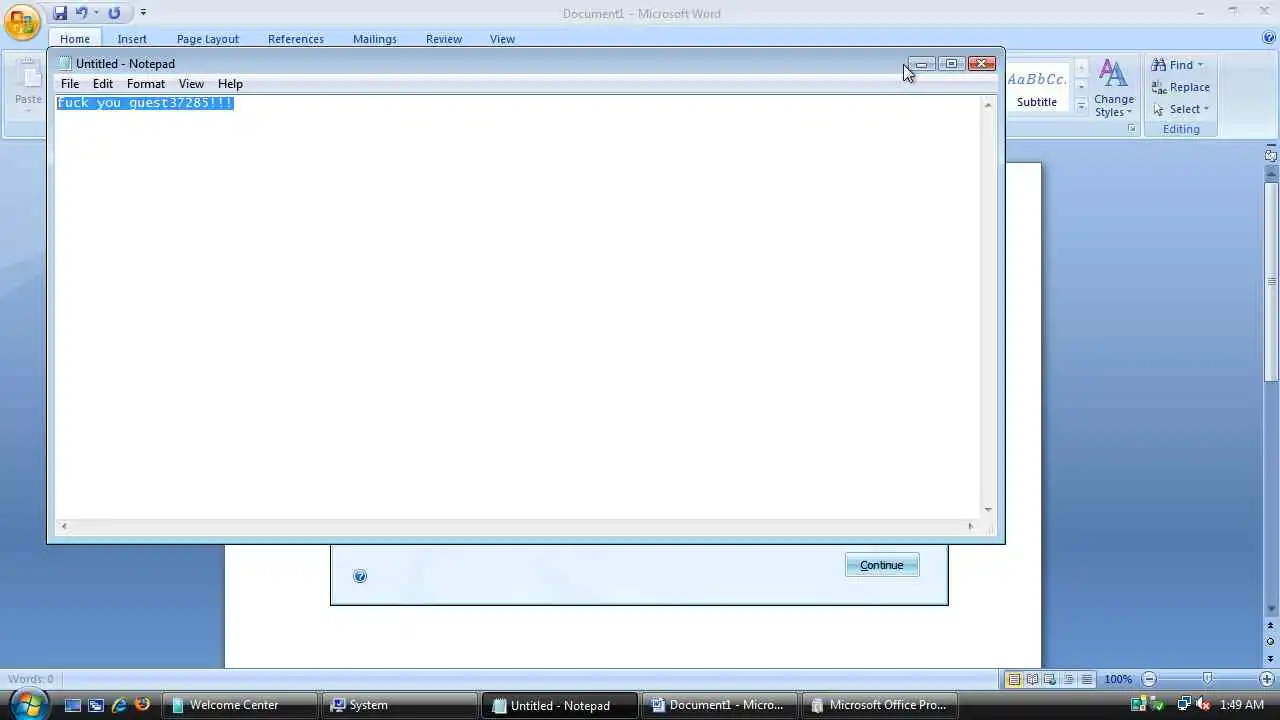The height and width of the screenshot is (720, 1280).
Task: Click the help icon in the dialog beside Continue
Action: coord(360,576)
